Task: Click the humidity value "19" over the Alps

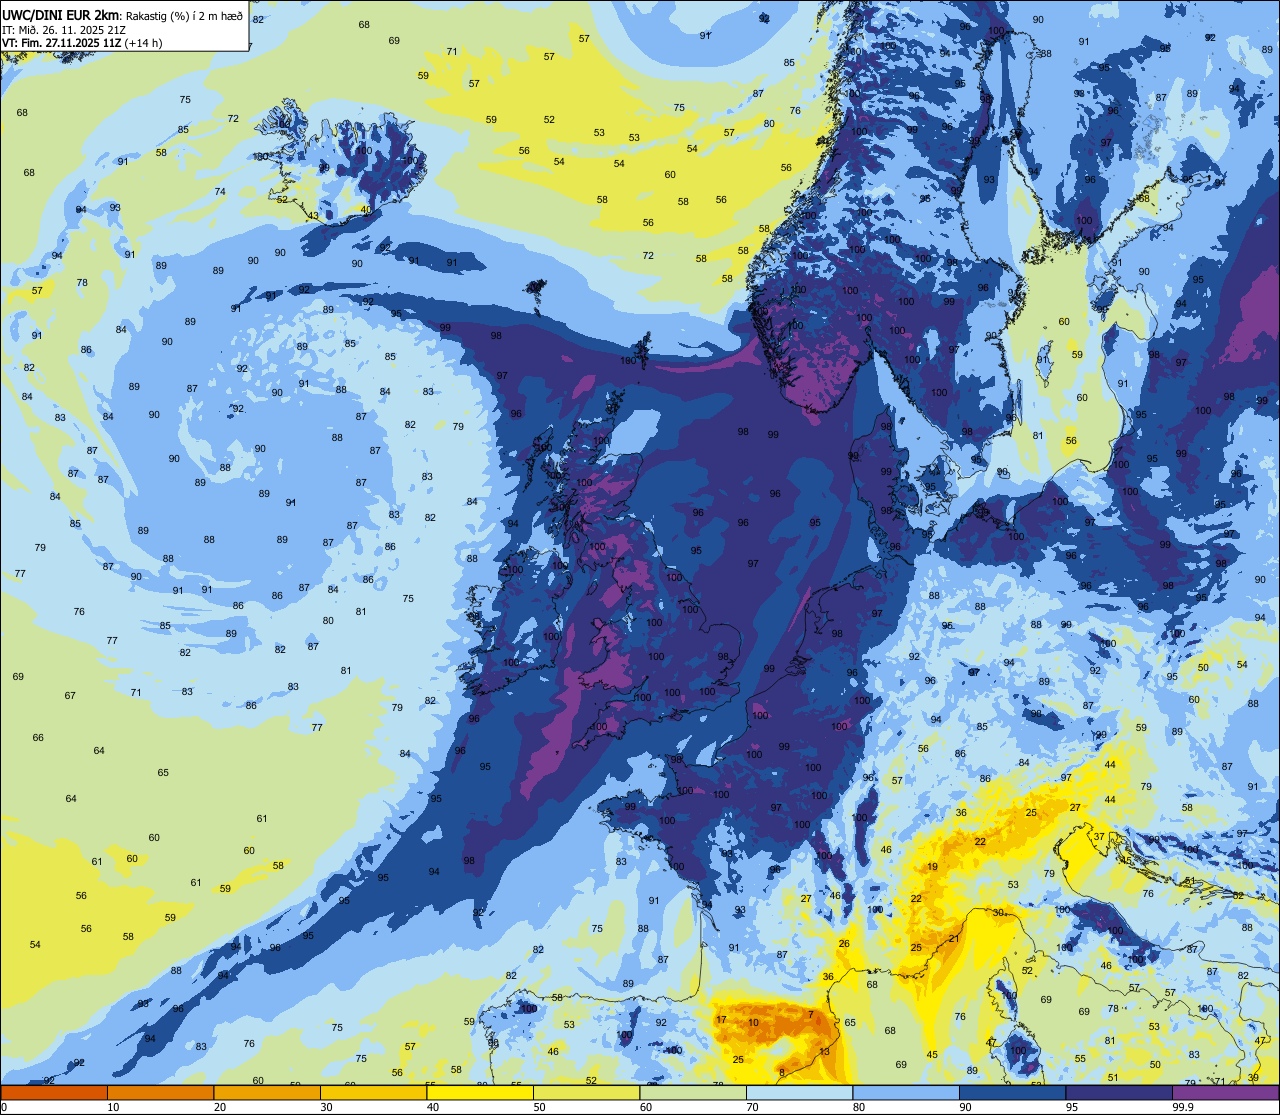Action: point(932,867)
